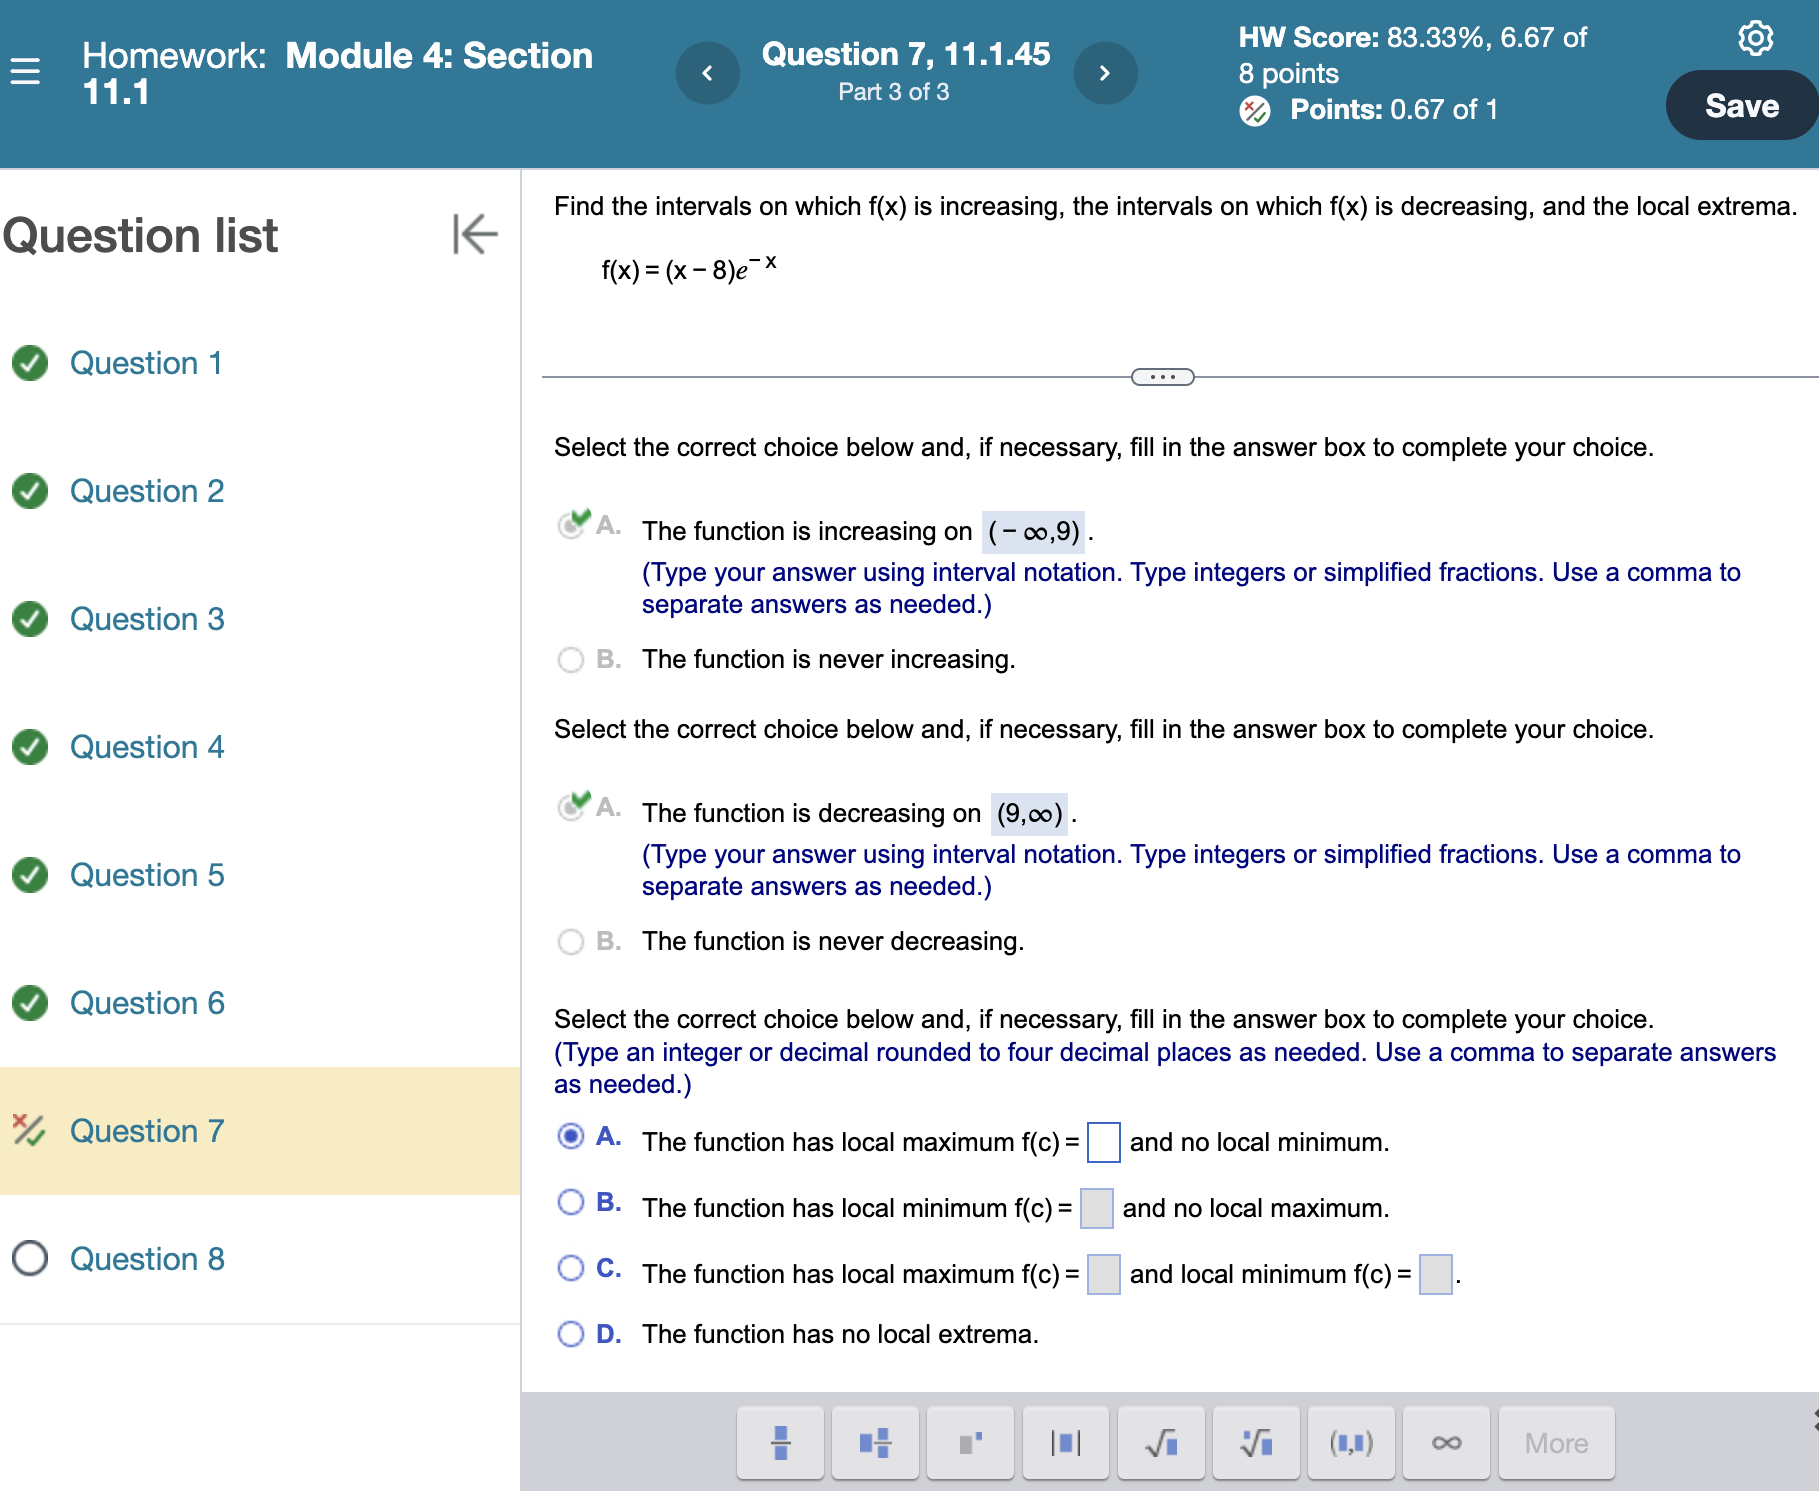Open Question 6 from the list
Viewport: 1819px width, 1491px height.
147,1003
